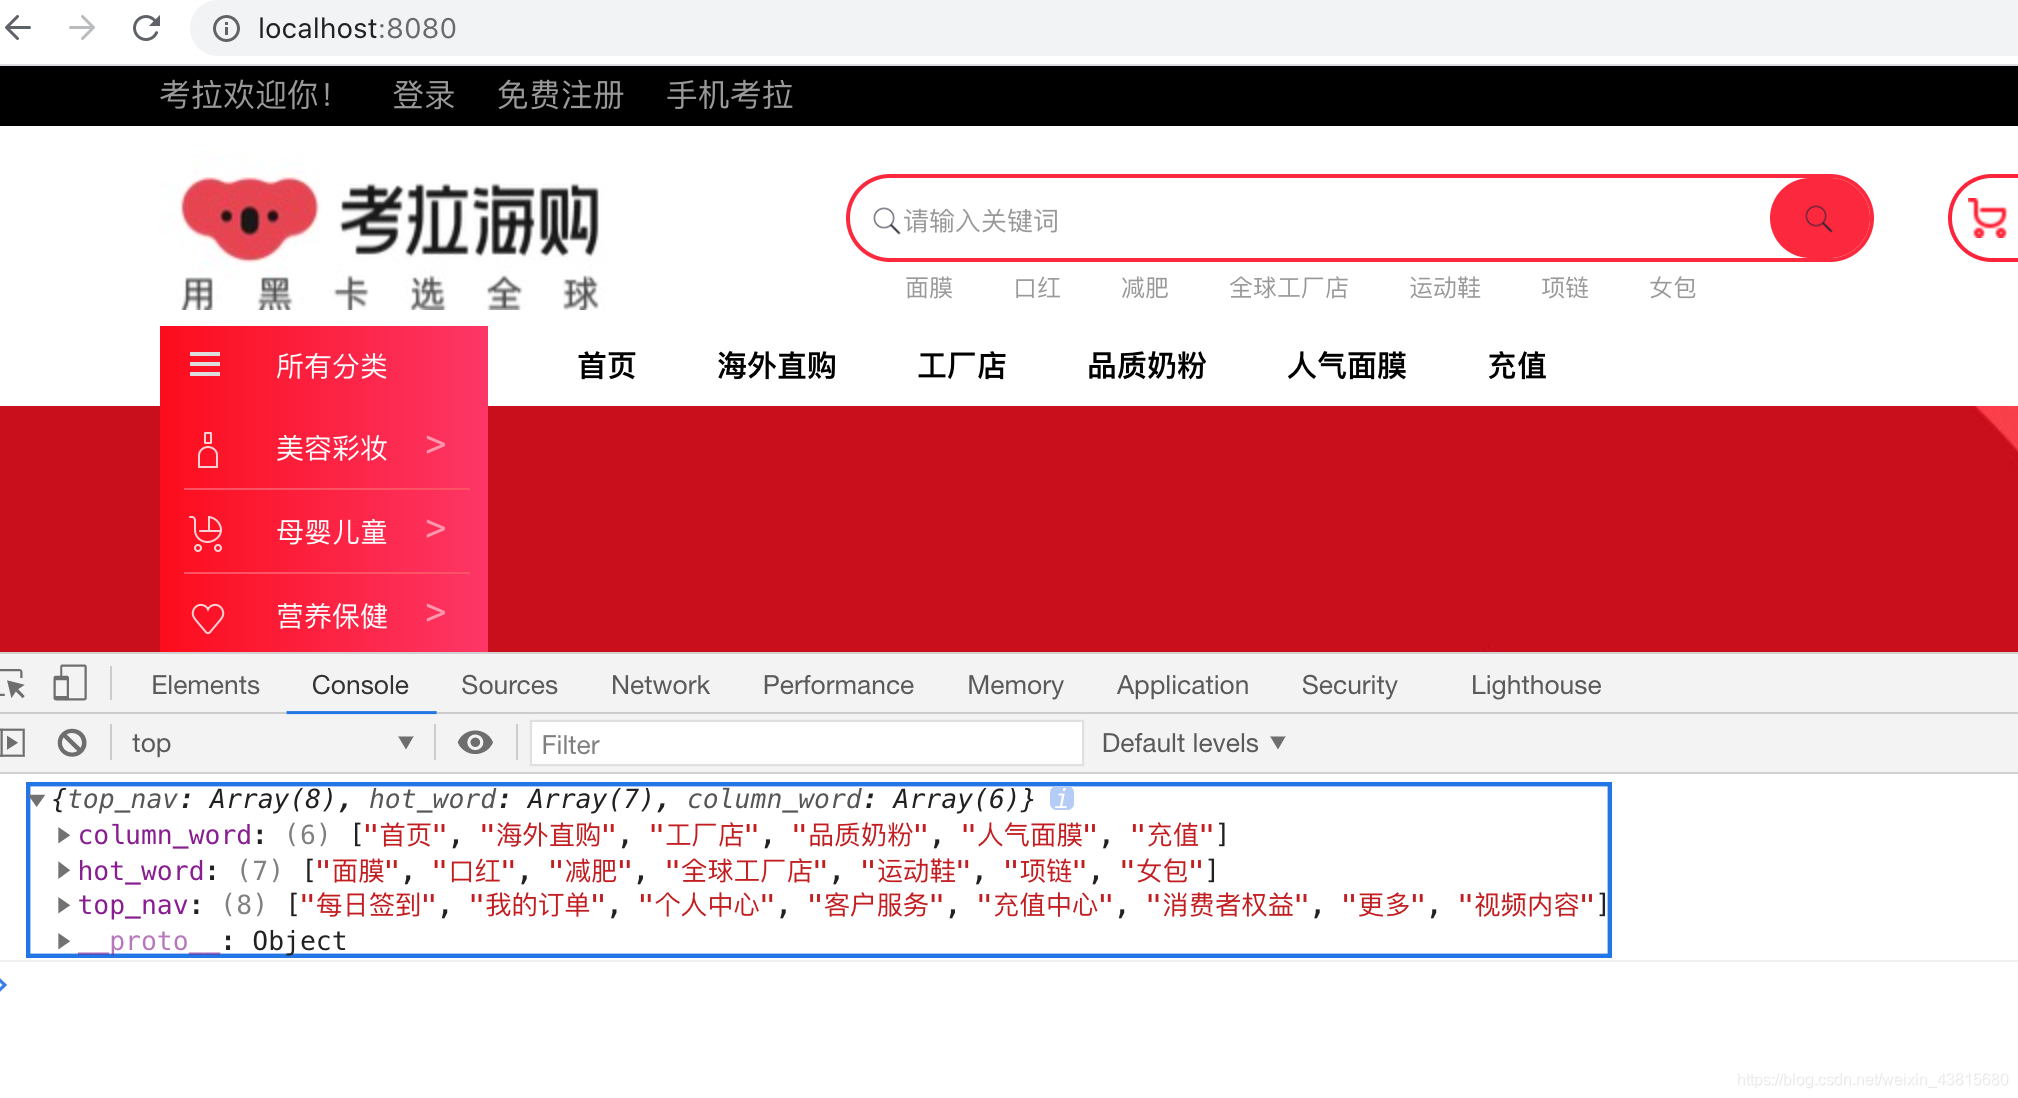Click the 所有分类 category header
The height and width of the screenshot is (1098, 2018).
(324, 366)
